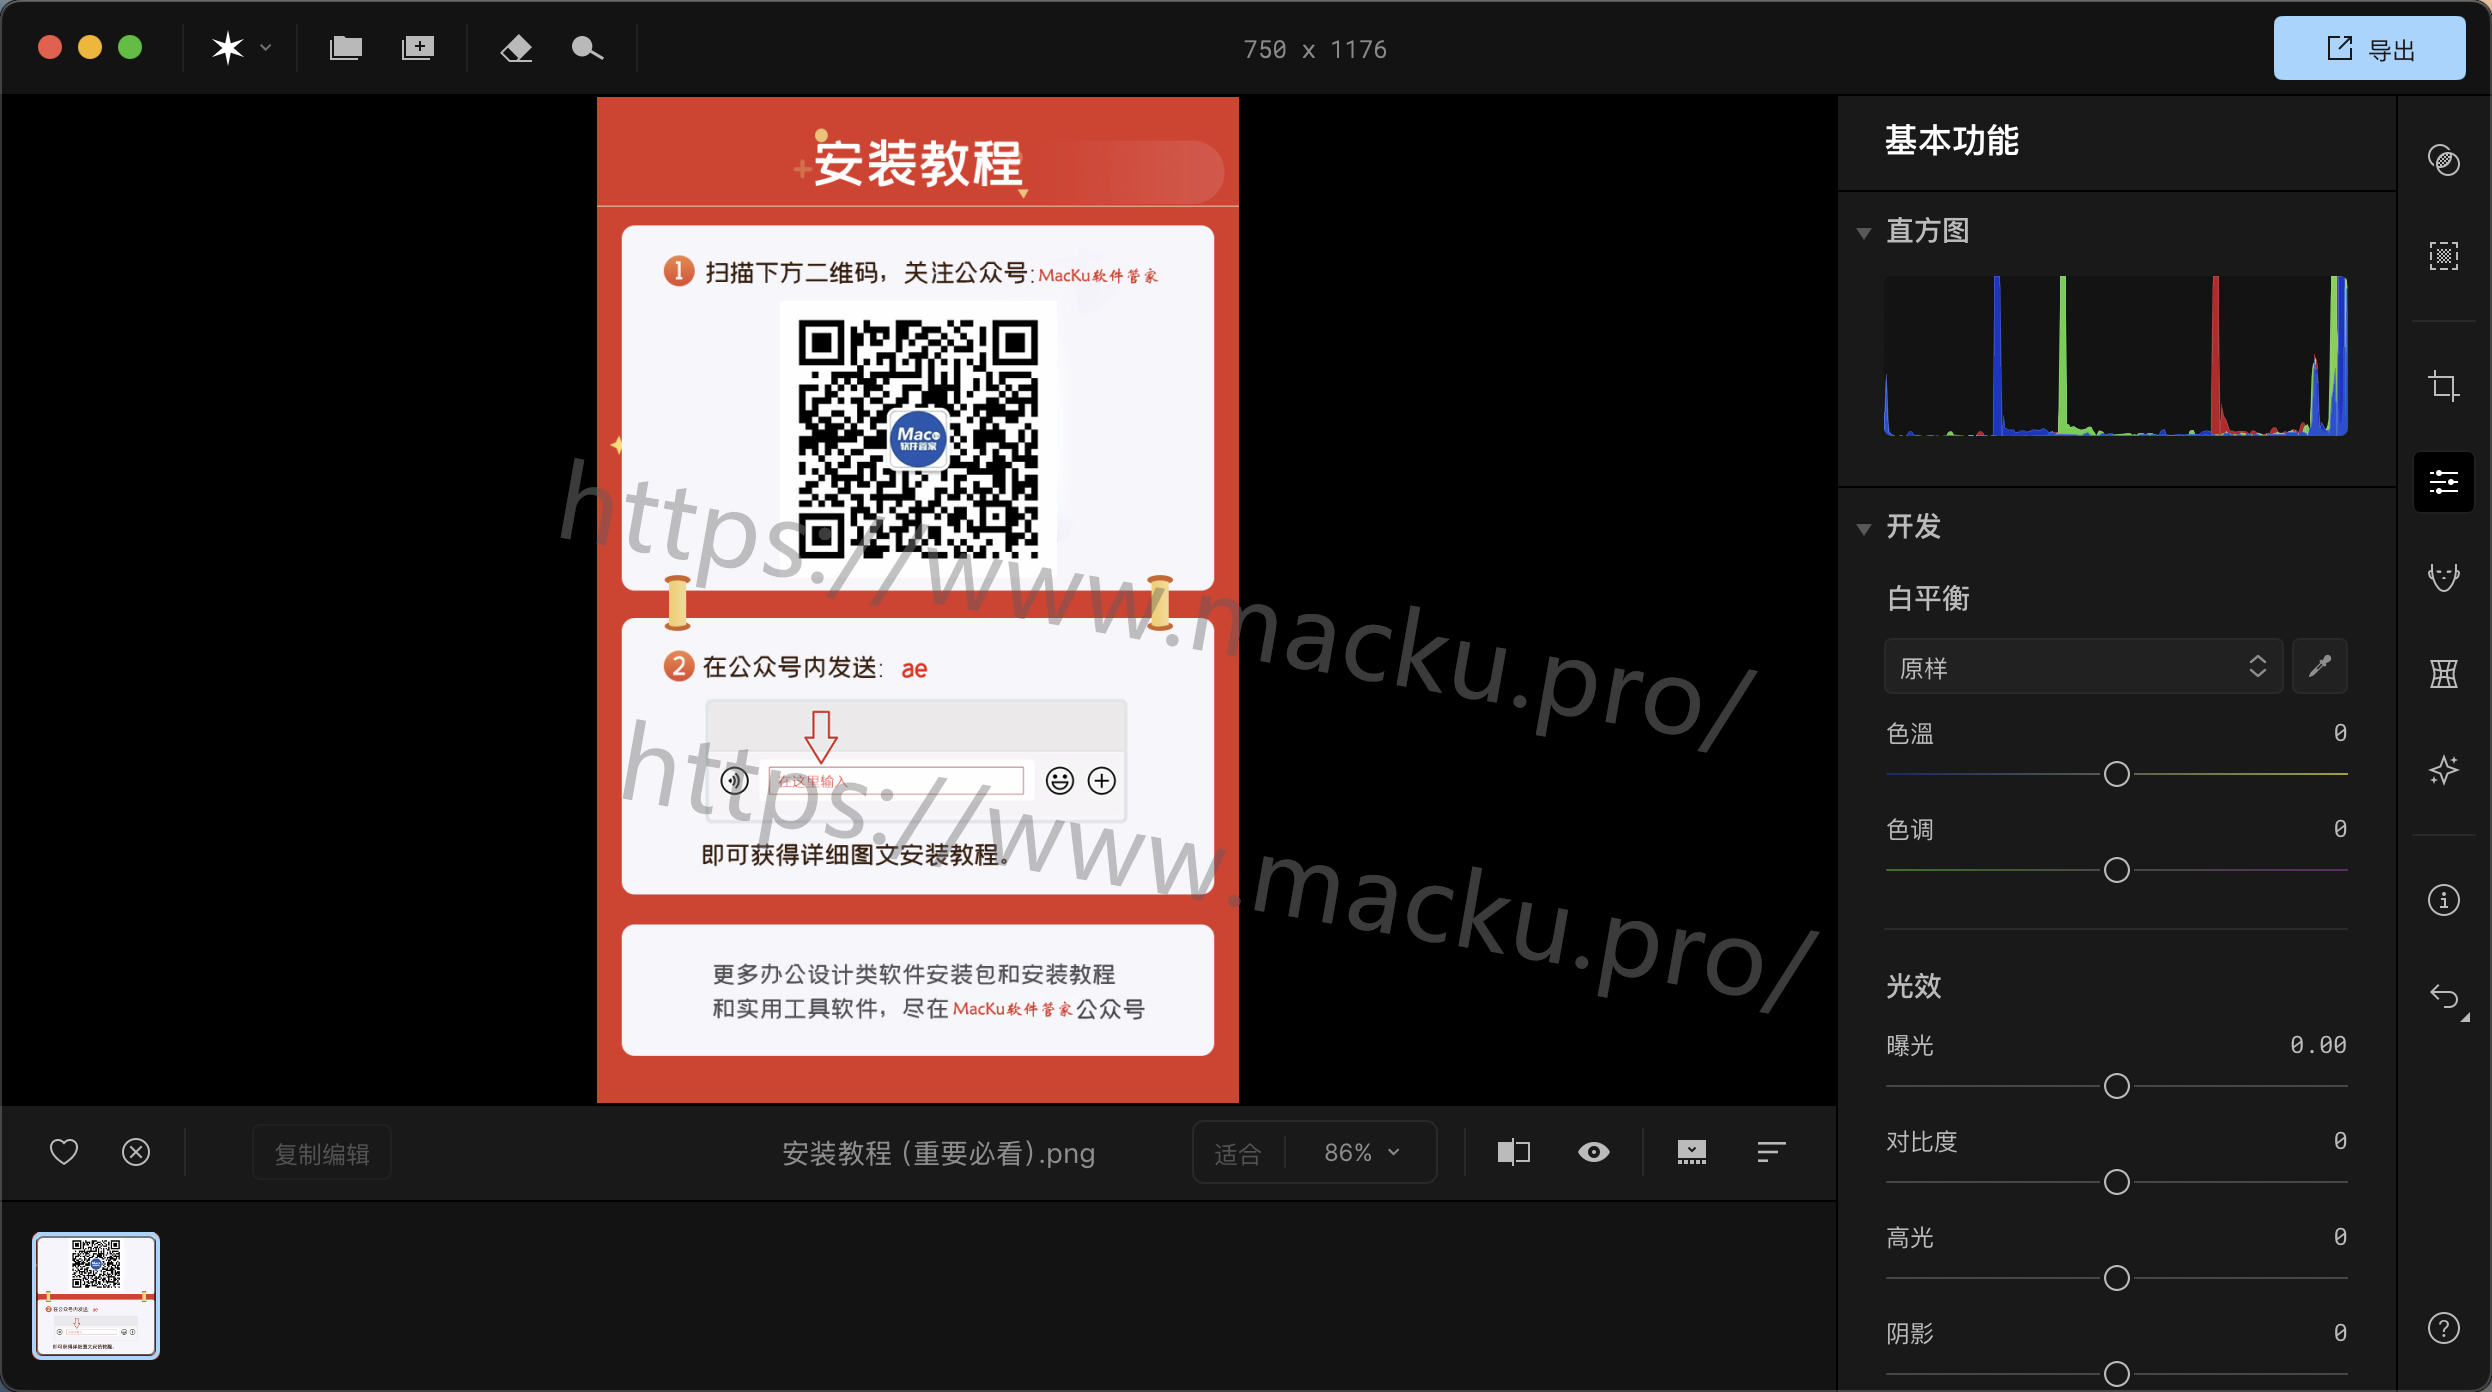Click the 导出 export button

point(2369,48)
